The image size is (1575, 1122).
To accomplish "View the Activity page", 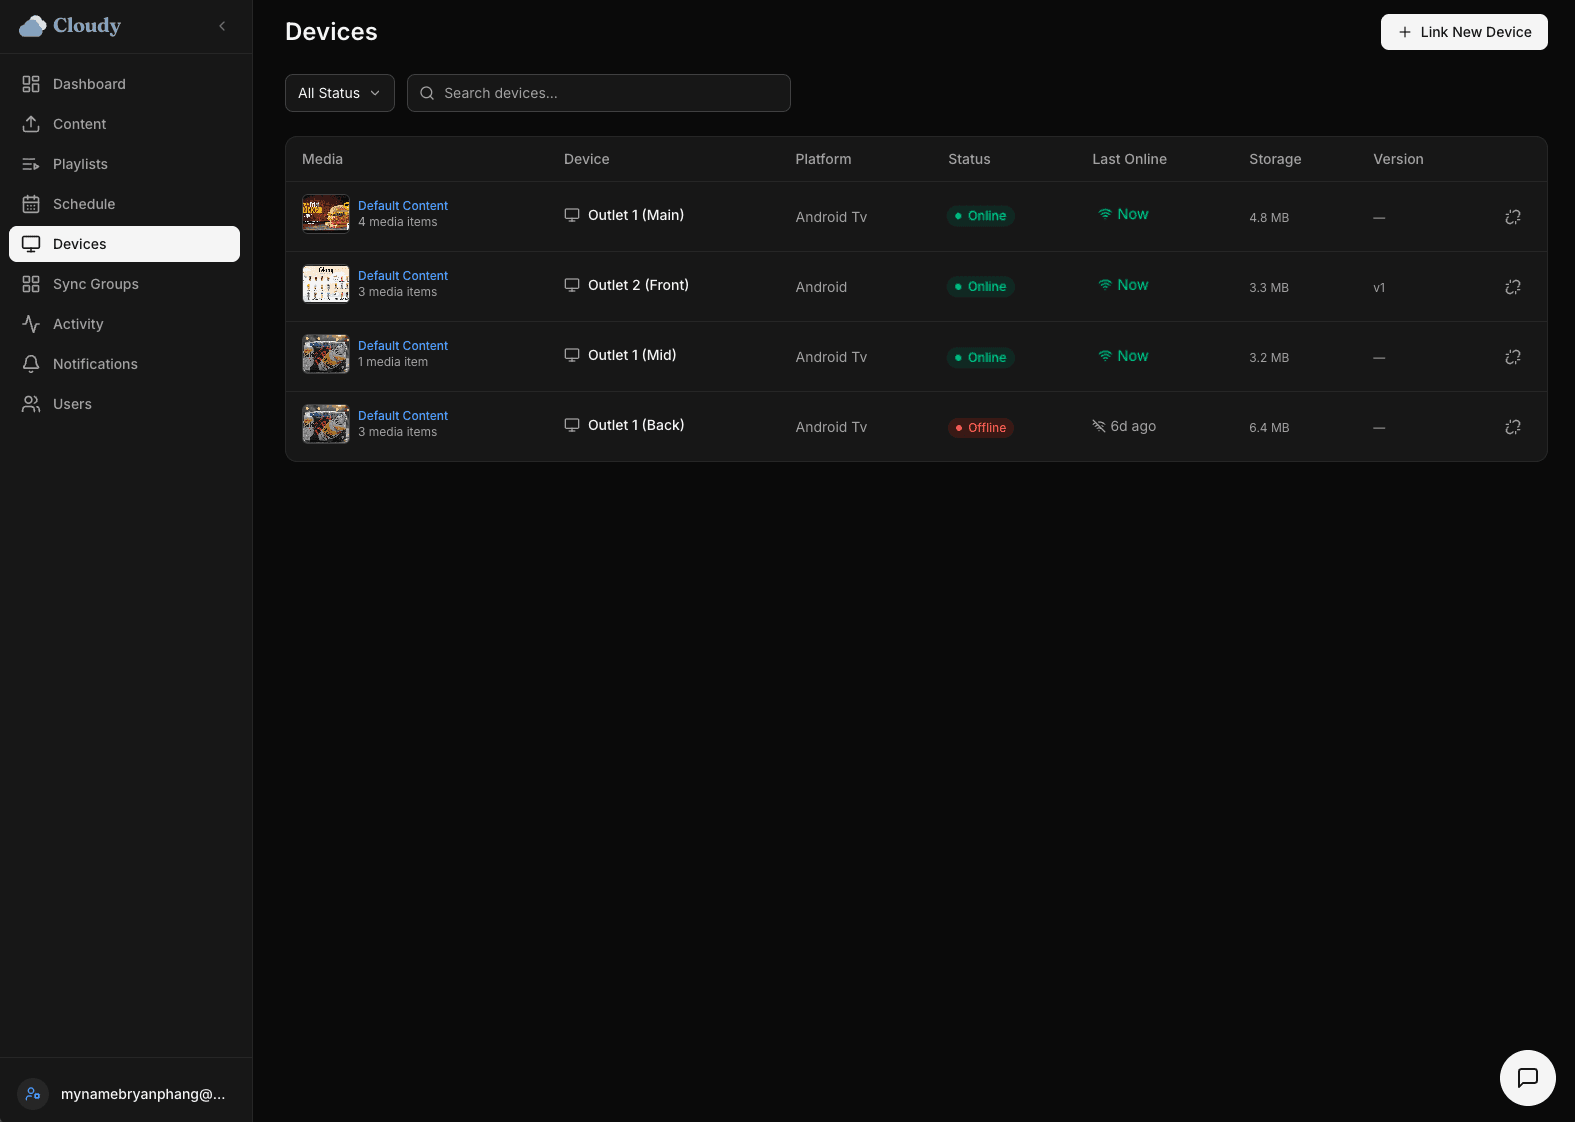I will (x=124, y=324).
